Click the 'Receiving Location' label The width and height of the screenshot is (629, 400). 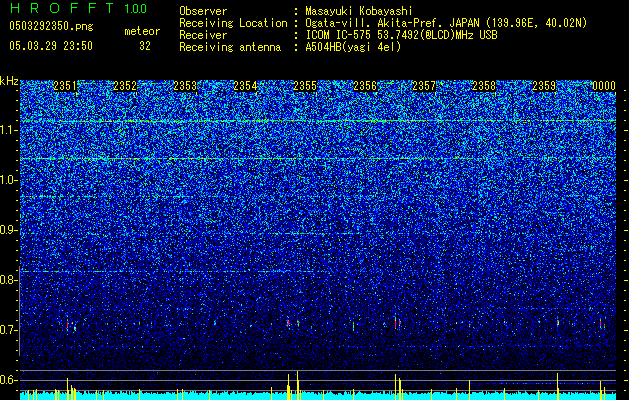click(x=233, y=23)
